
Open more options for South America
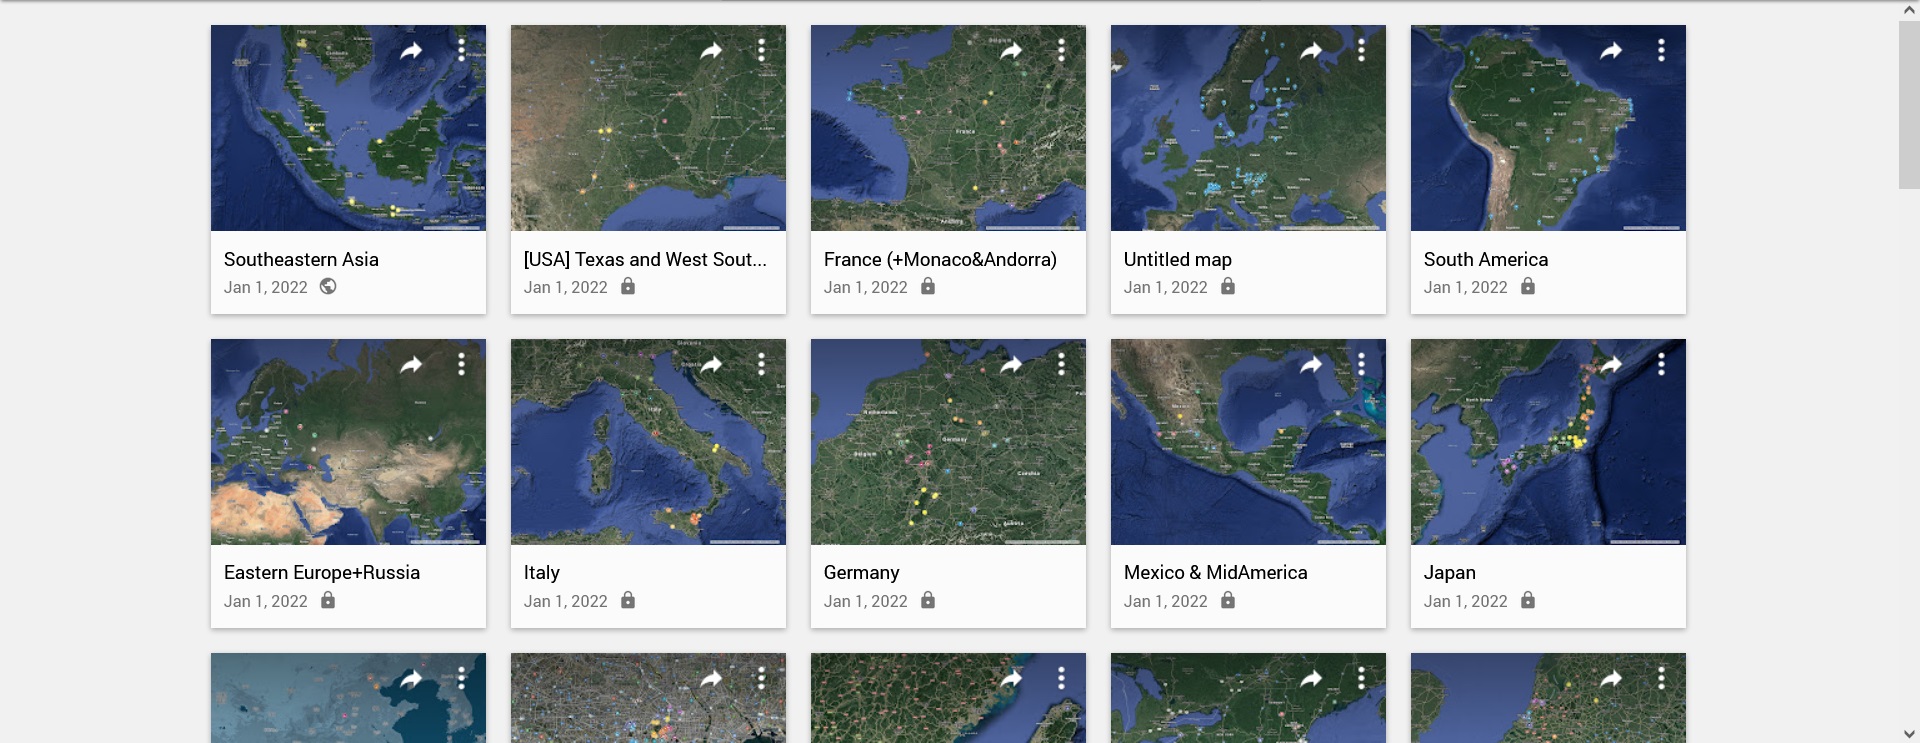point(1661,50)
